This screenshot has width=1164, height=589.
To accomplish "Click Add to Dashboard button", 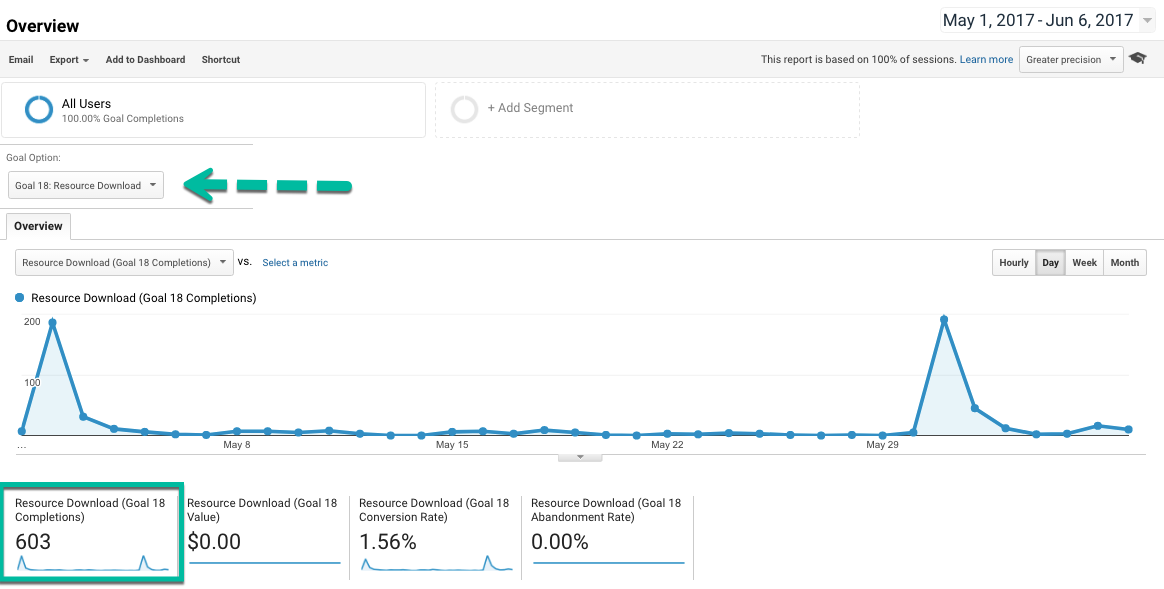I will click(x=145, y=60).
